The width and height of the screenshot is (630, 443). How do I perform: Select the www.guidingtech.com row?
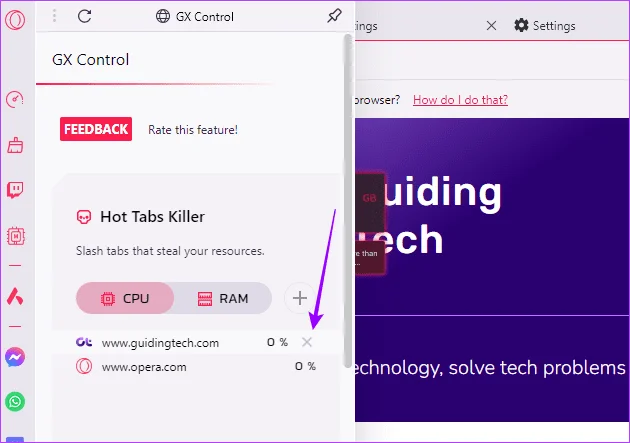(x=196, y=342)
